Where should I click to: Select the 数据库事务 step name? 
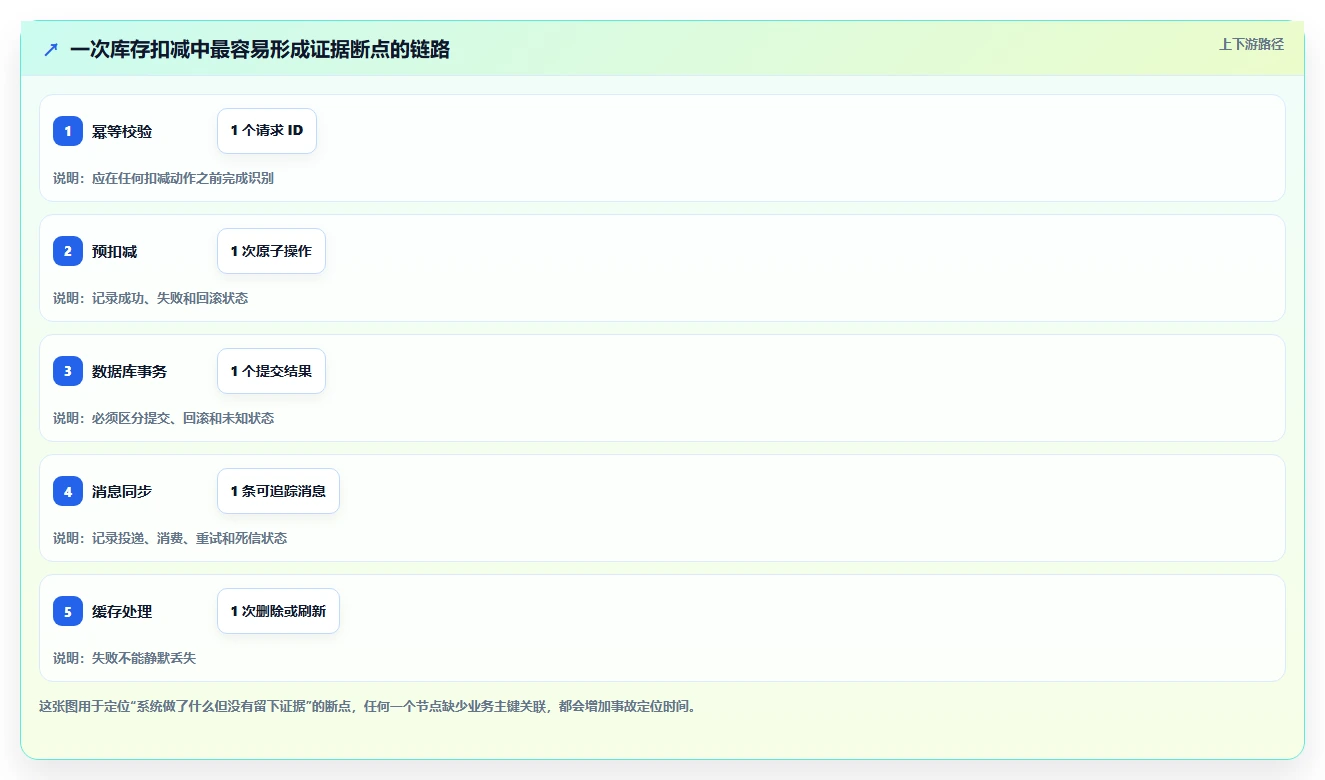point(130,372)
